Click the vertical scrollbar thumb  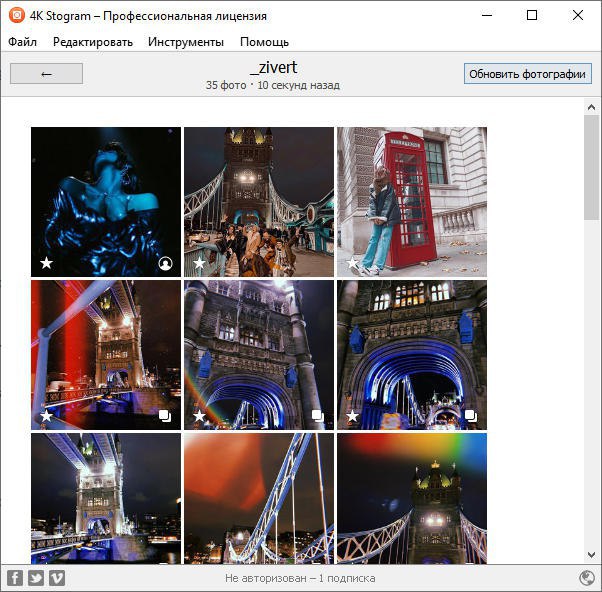click(x=591, y=167)
